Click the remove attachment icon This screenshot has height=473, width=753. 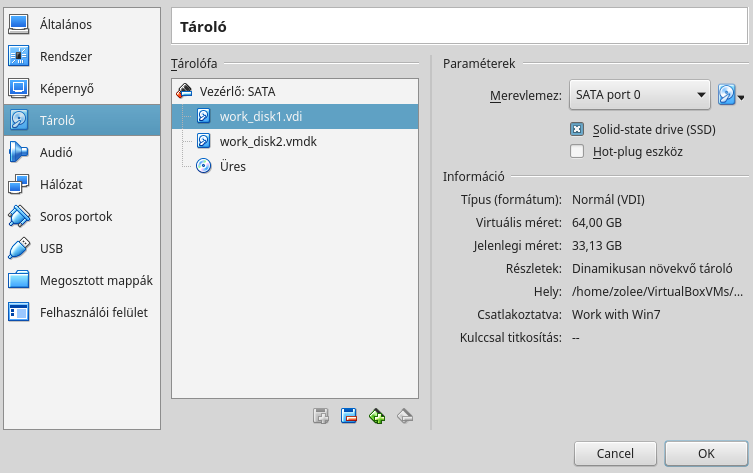[405, 415]
